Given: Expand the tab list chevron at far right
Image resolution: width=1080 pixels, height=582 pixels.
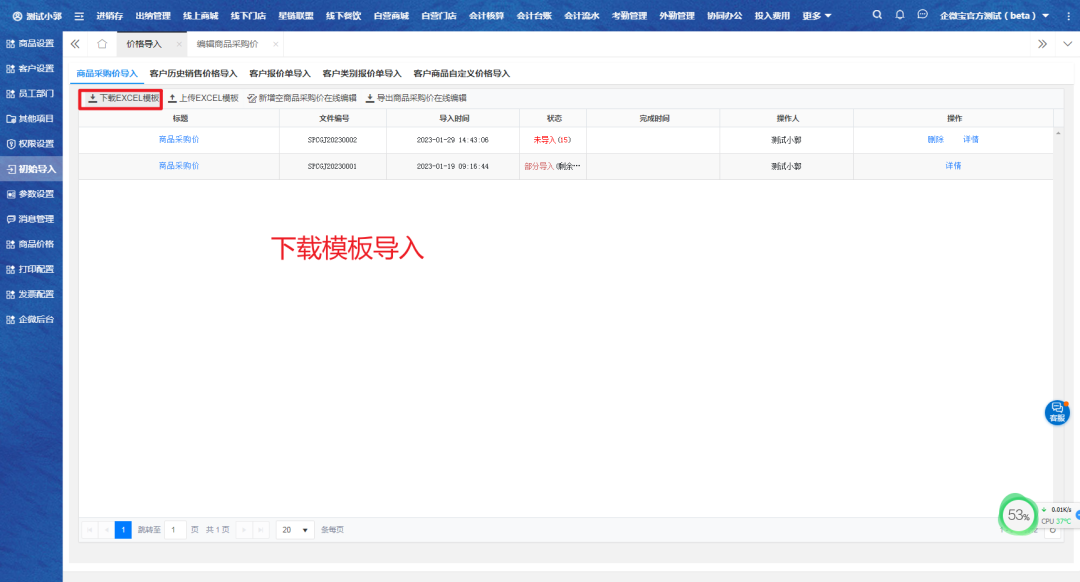Looking at the screenshot, I should (1065, 44).
